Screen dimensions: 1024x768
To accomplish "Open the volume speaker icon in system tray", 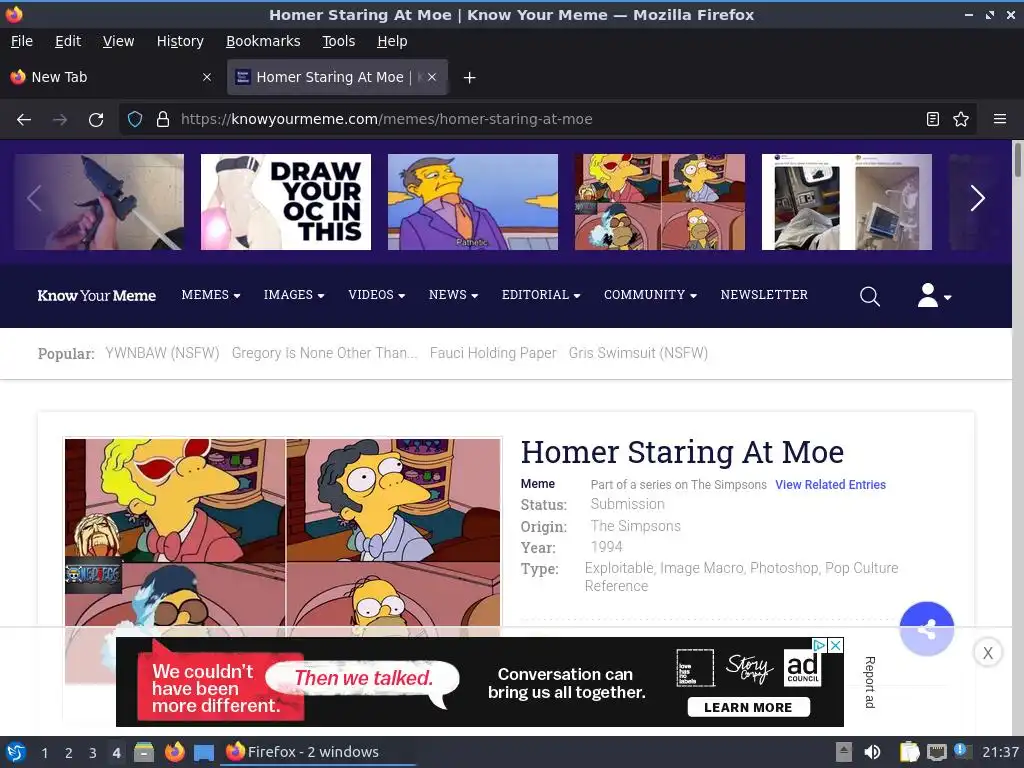I will point(872,752).
